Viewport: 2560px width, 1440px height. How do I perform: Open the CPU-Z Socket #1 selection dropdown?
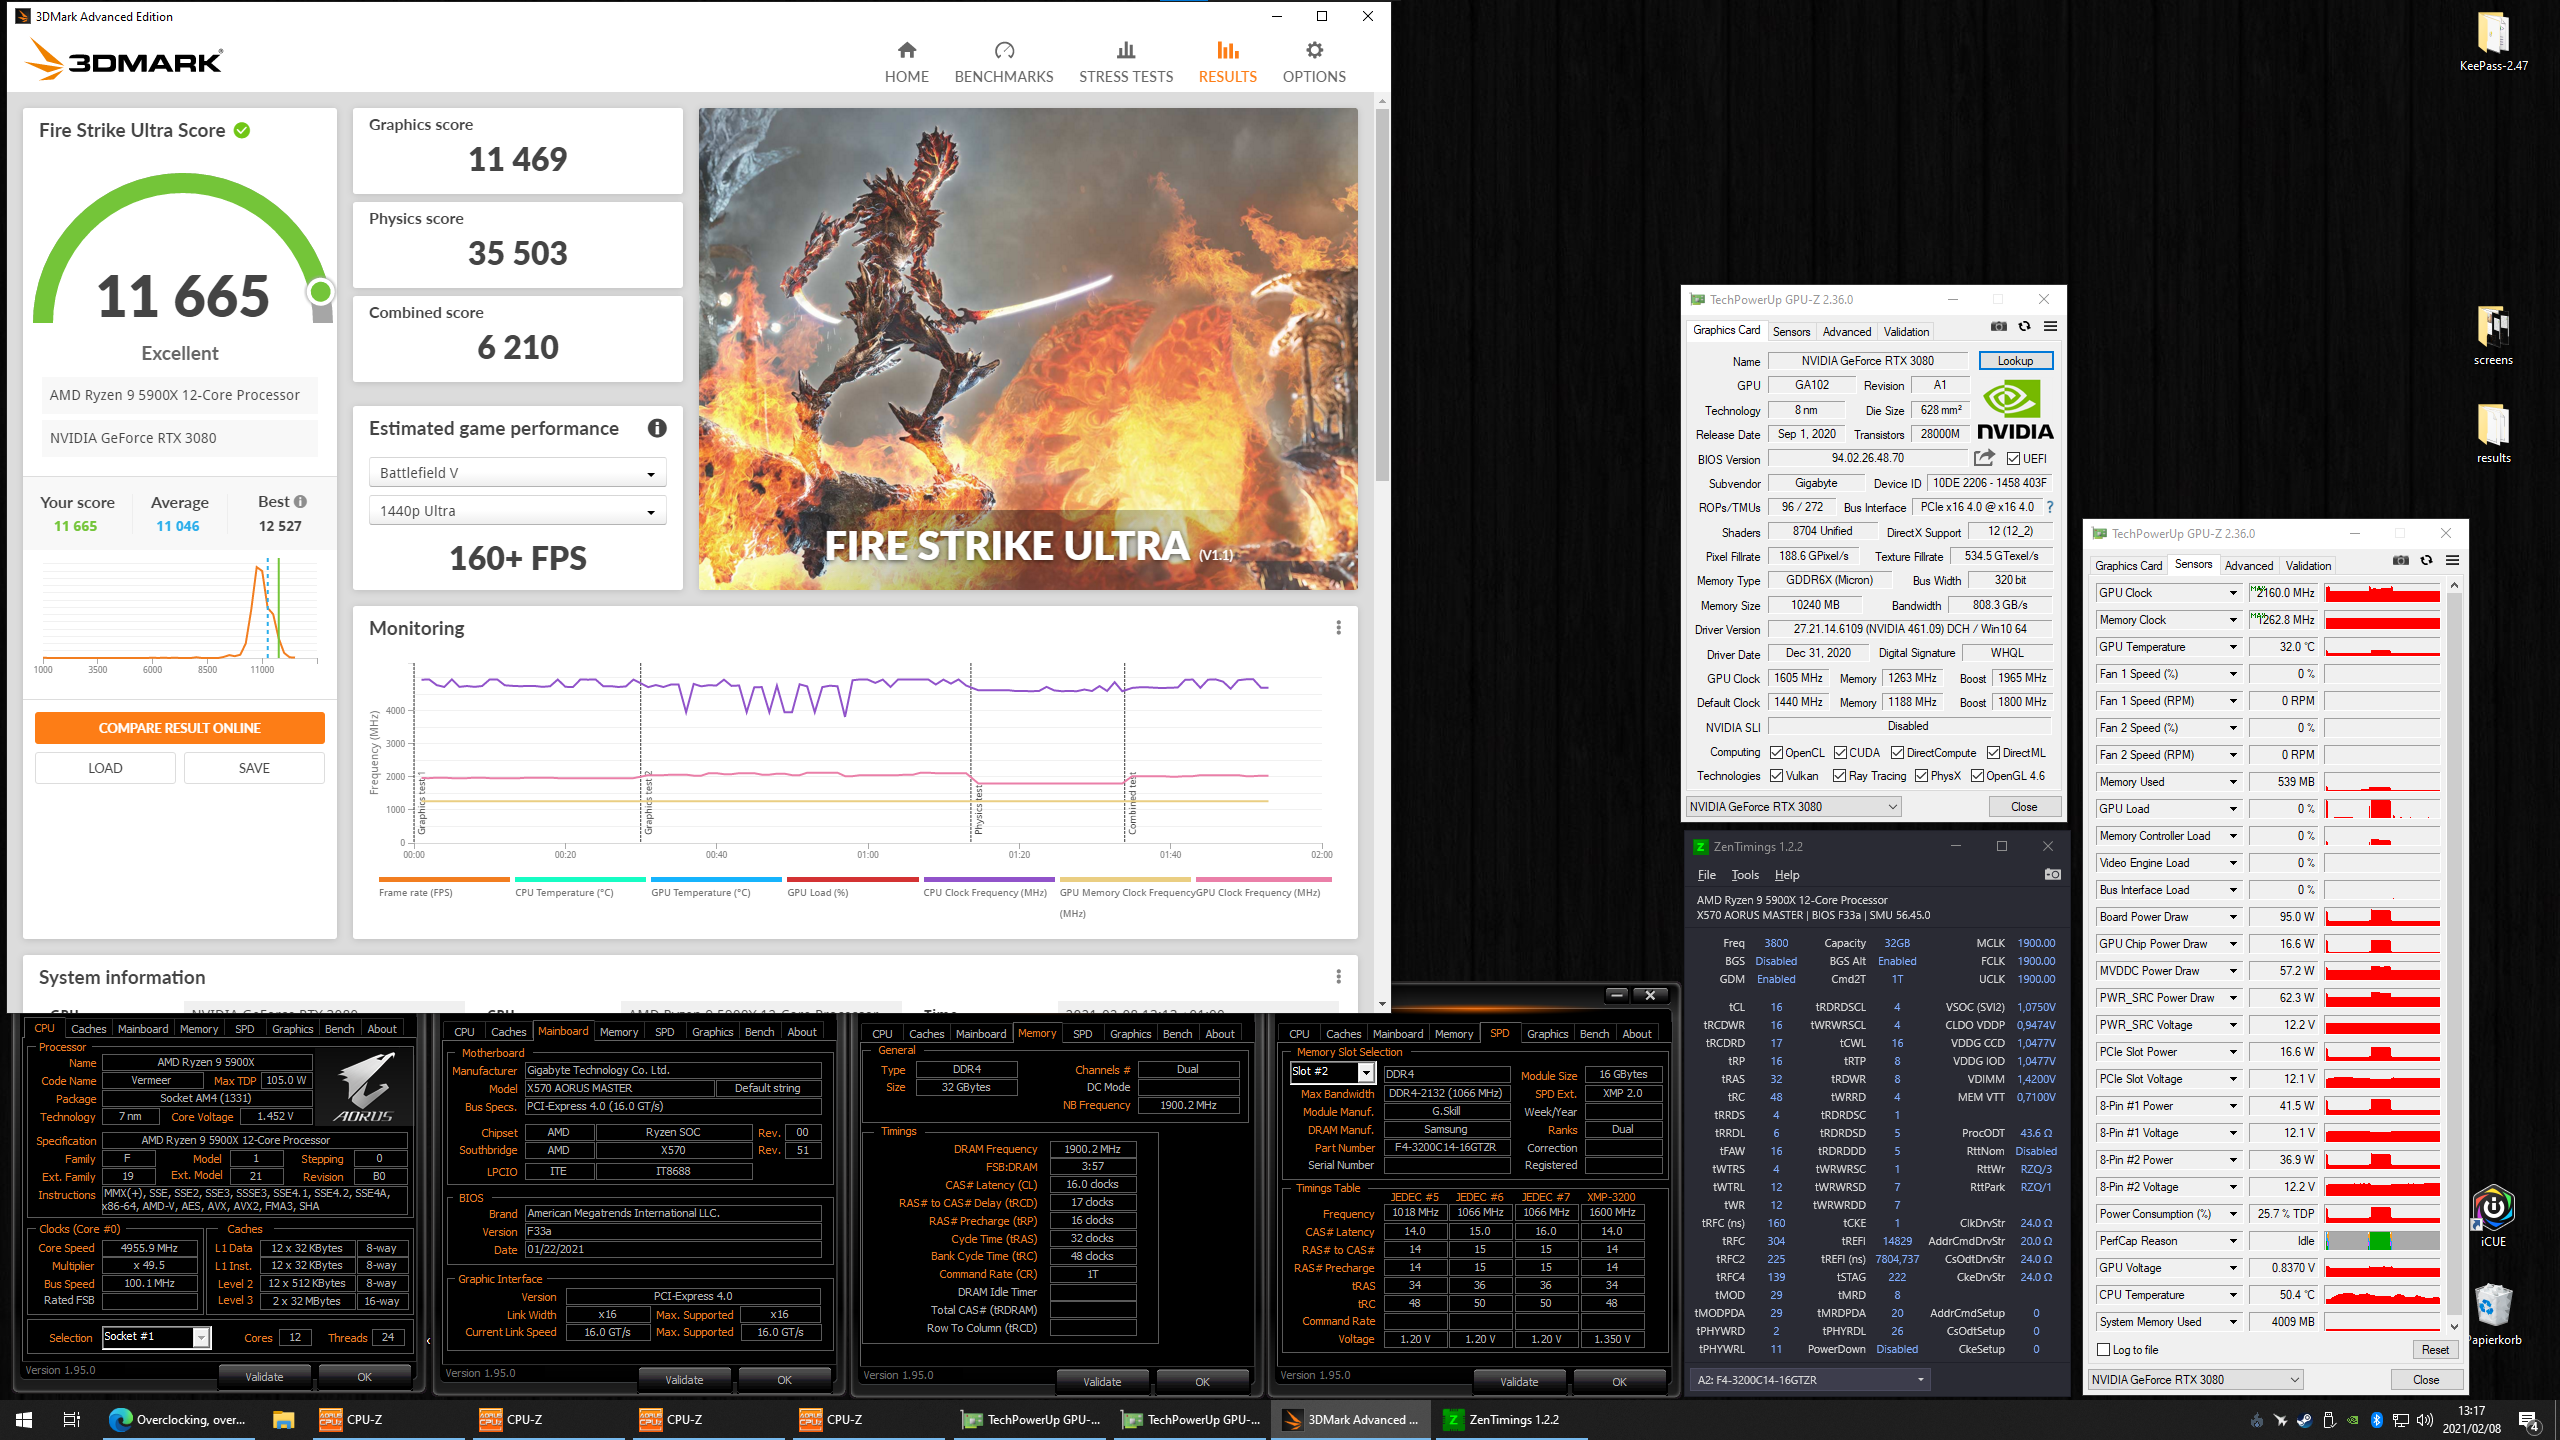156,1337
